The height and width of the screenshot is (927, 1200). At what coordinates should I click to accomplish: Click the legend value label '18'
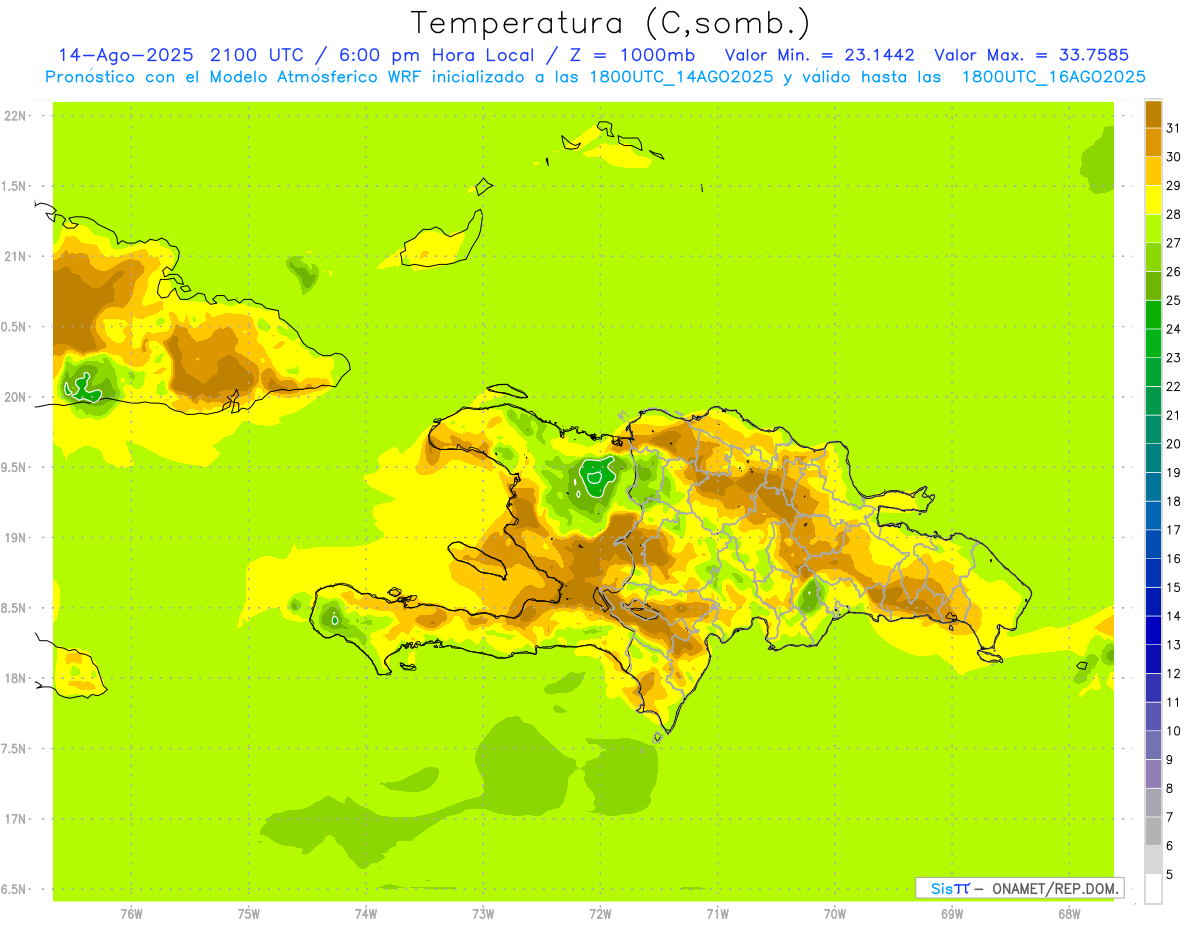(1173, 501)
